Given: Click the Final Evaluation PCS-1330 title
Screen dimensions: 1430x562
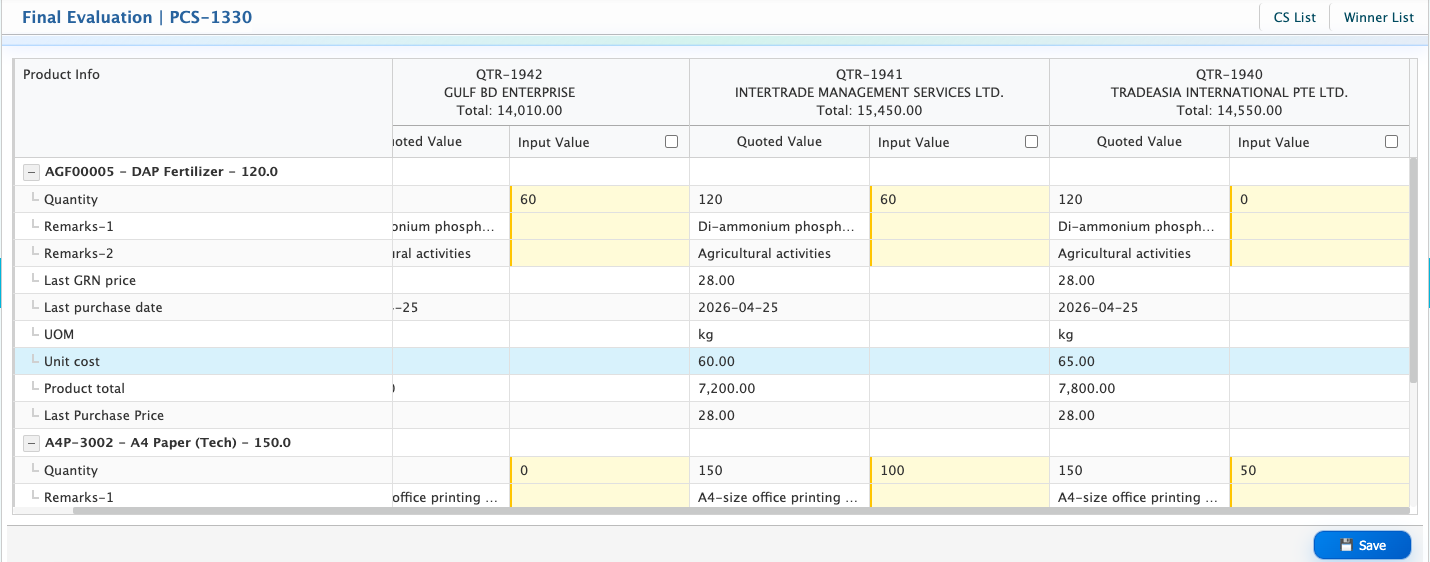Looking at the screenshot, I should [137, 17].
